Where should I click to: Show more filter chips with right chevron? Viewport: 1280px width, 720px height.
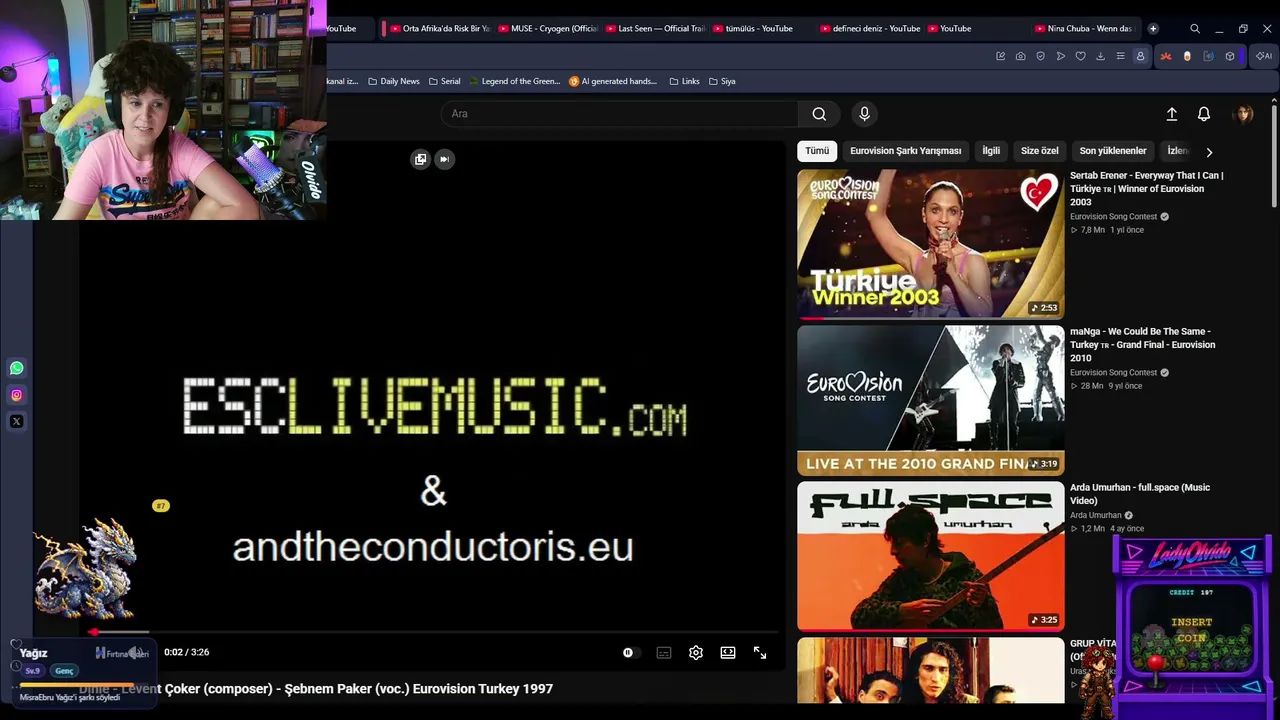[1209, 152]
